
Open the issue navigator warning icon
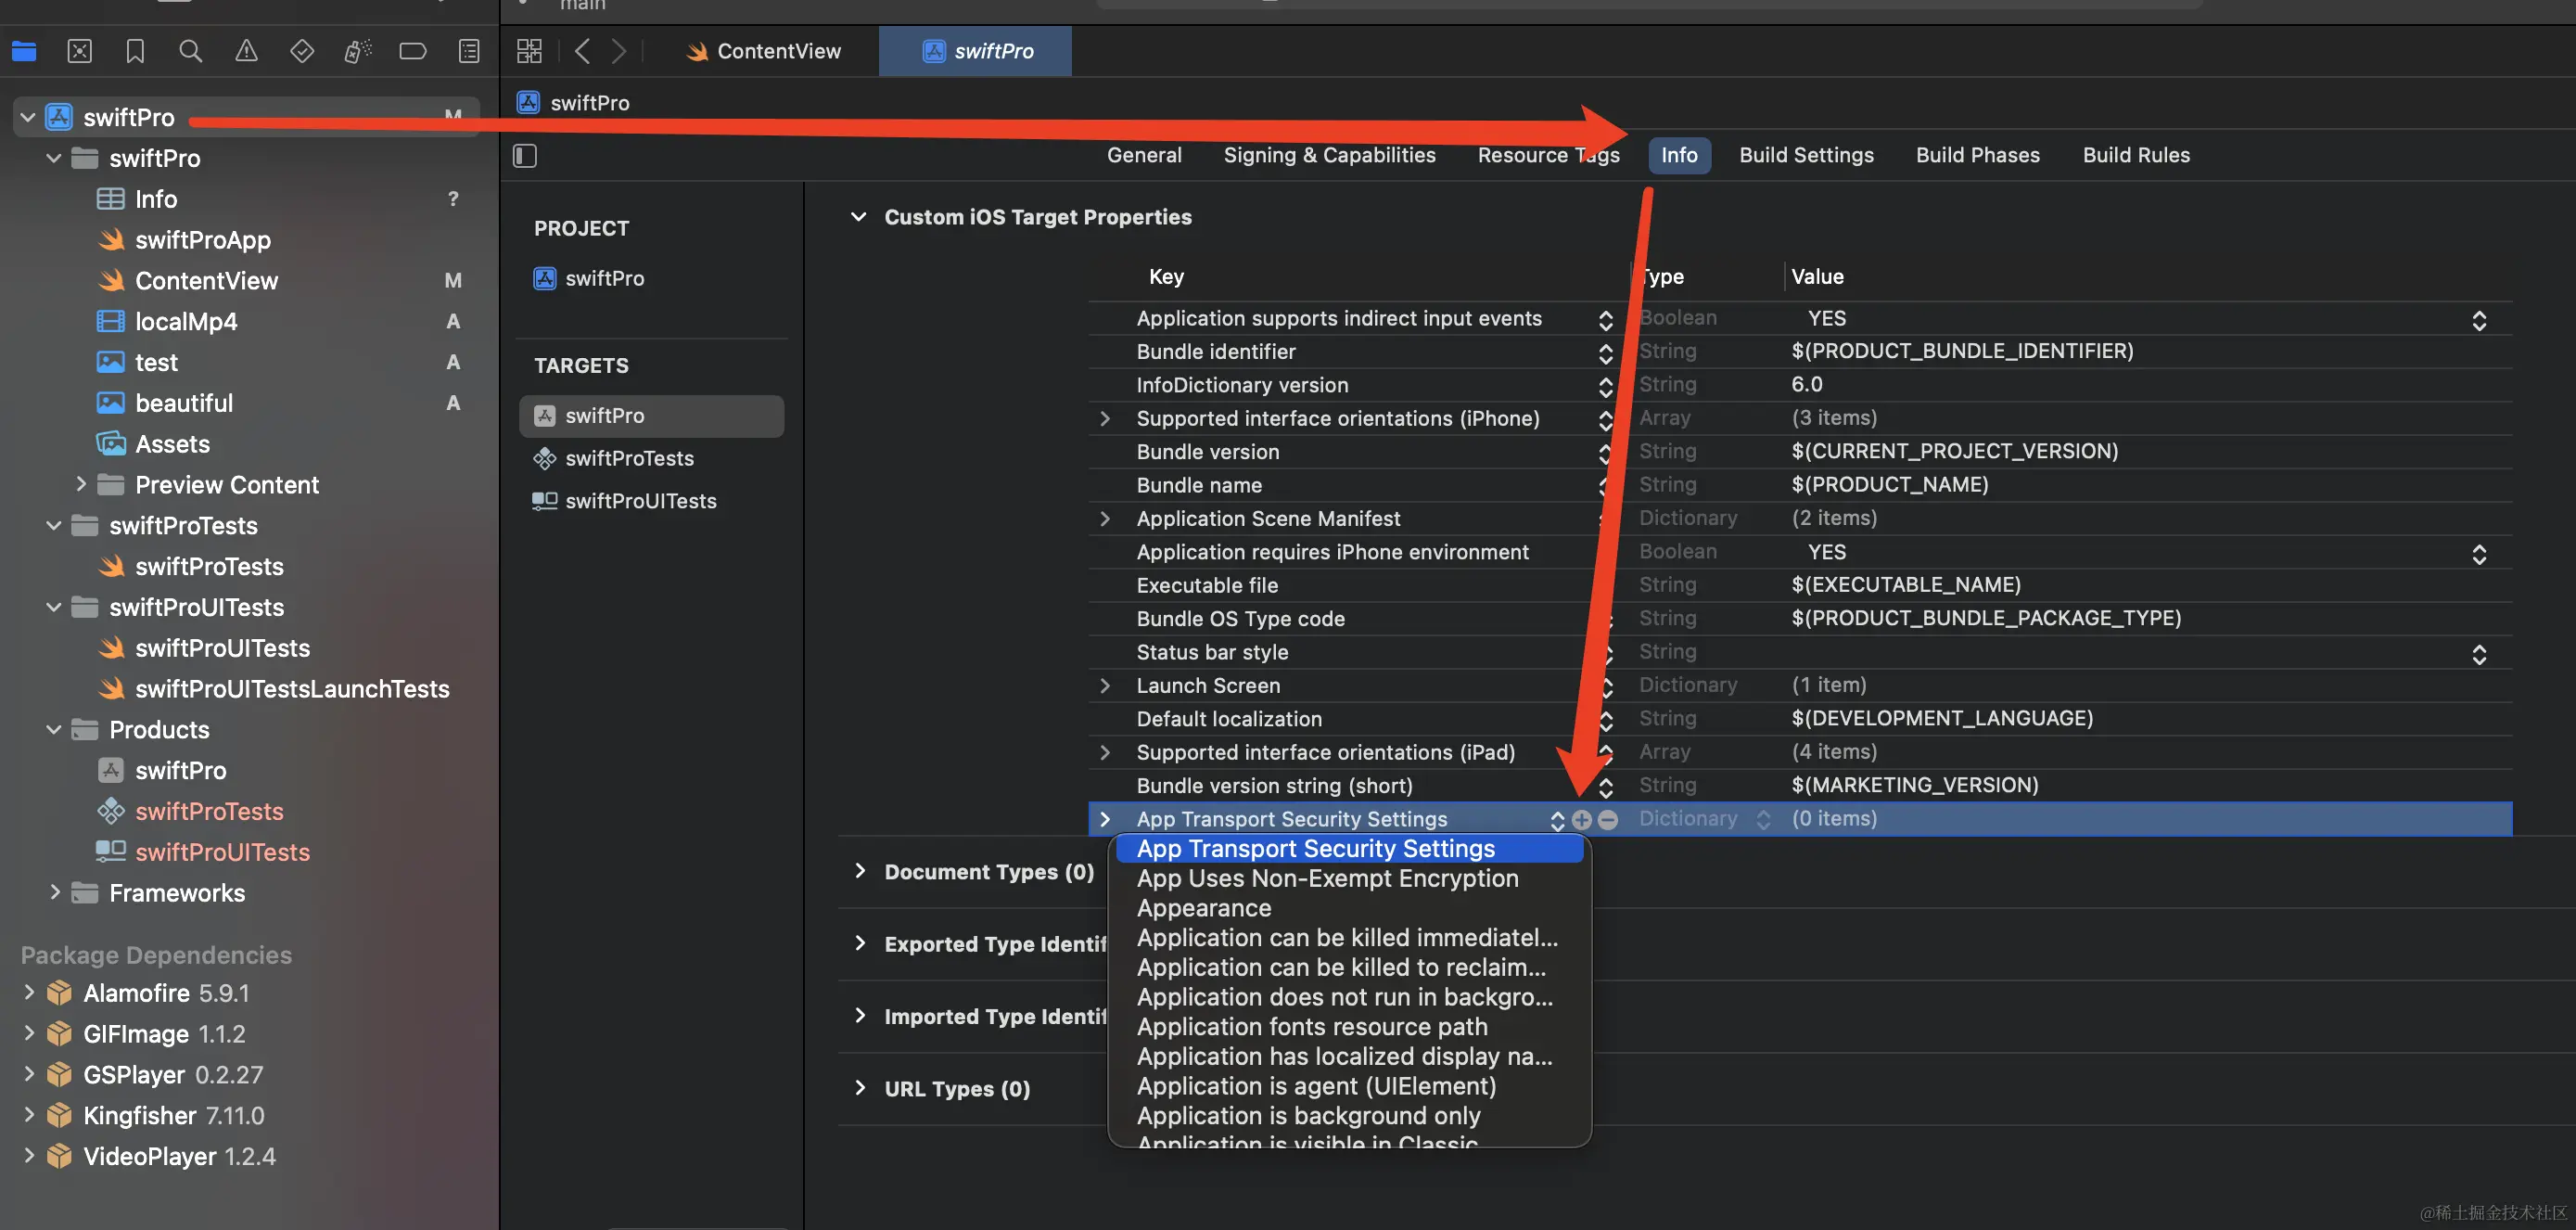pos(246,51)
